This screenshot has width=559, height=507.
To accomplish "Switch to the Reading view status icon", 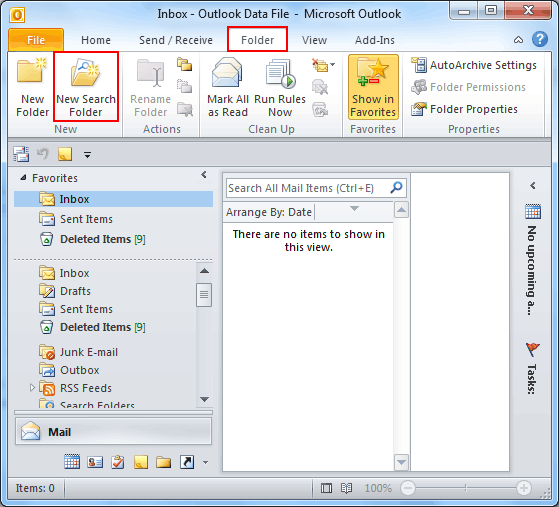I will coord(346,488).
